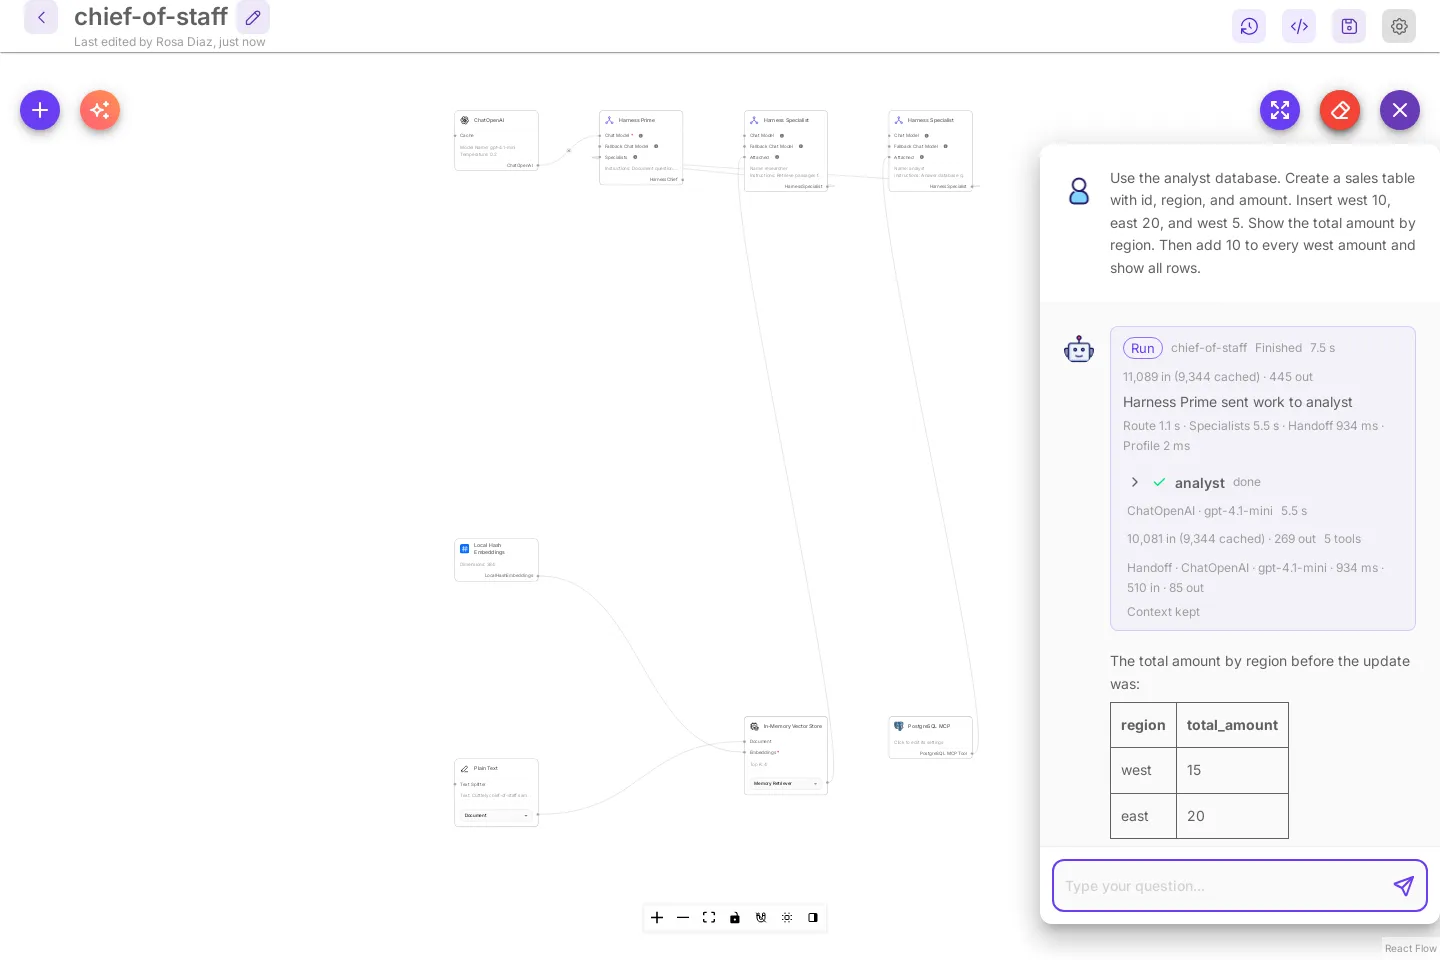
Task: Zoom in on the canvas controls
Action: click(x=657, y=917)
